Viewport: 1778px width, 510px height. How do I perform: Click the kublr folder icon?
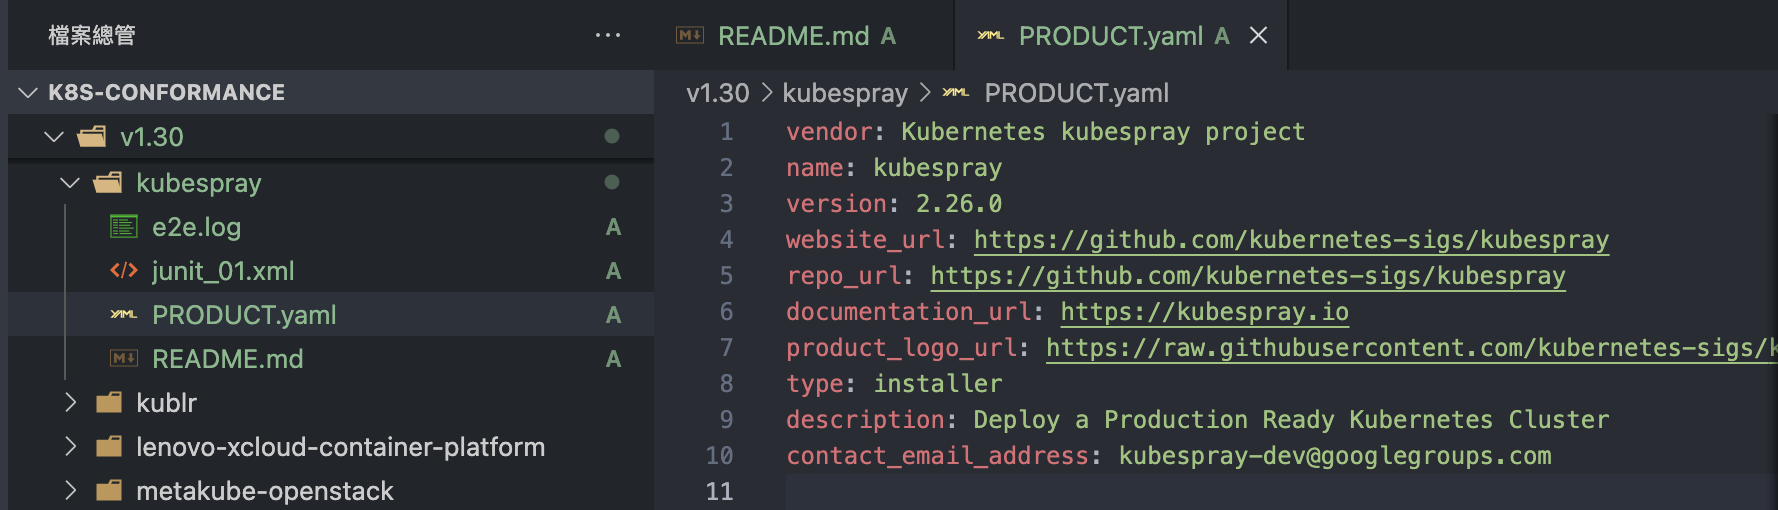pyautogui.click(x=108, y=403)
